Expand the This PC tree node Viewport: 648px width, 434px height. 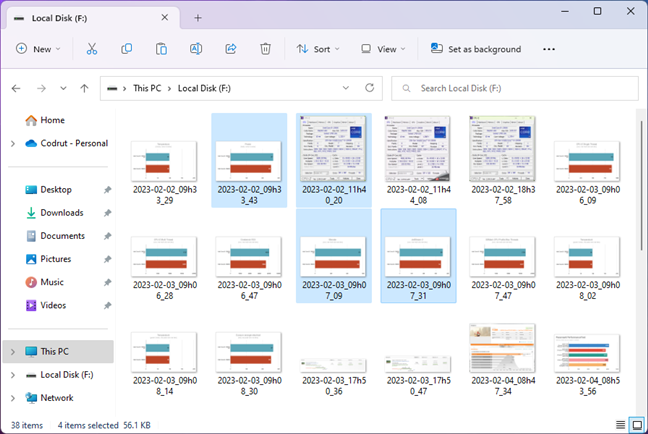[12, 352]
